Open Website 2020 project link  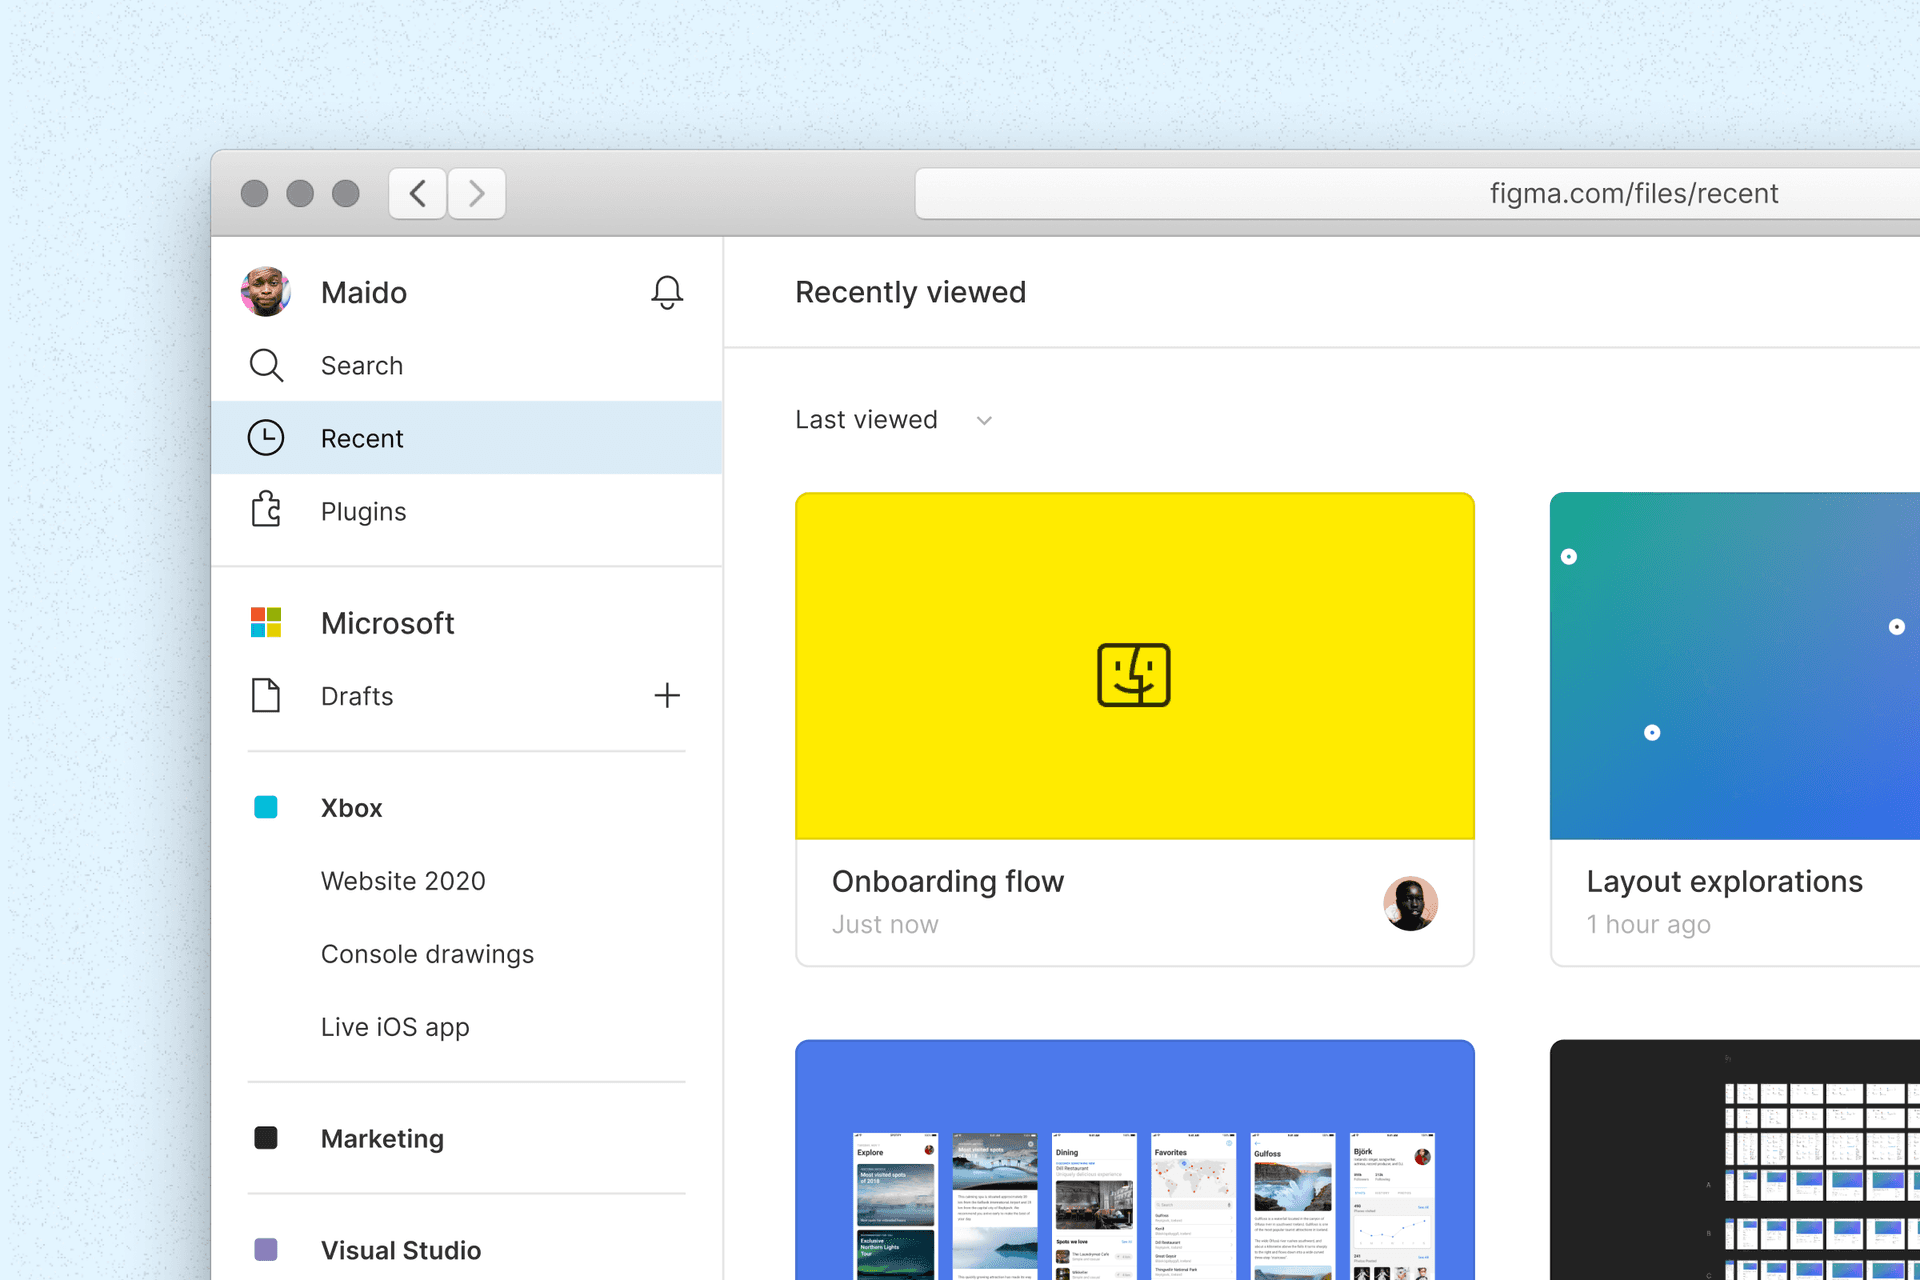(403, 881)
